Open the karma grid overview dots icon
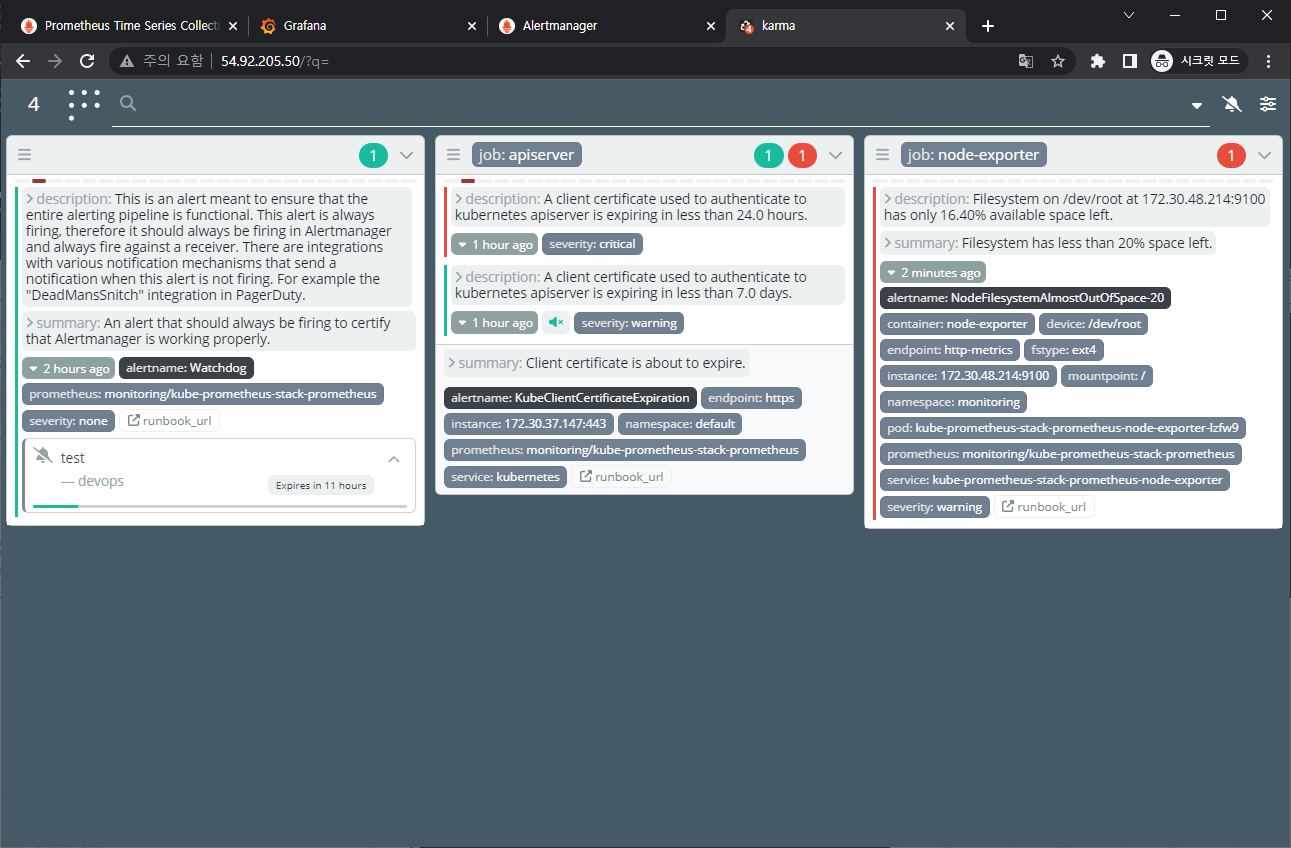This screenshot has height=848, width=1291. point(85,104)
